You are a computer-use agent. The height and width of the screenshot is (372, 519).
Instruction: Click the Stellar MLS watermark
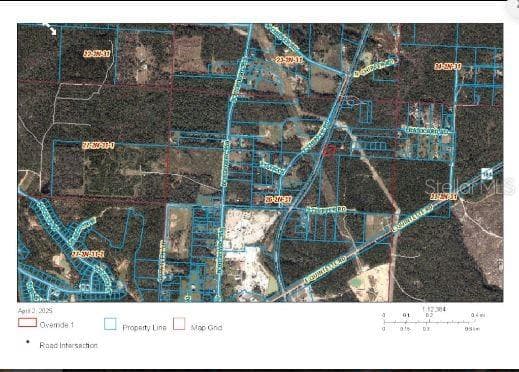470,186
